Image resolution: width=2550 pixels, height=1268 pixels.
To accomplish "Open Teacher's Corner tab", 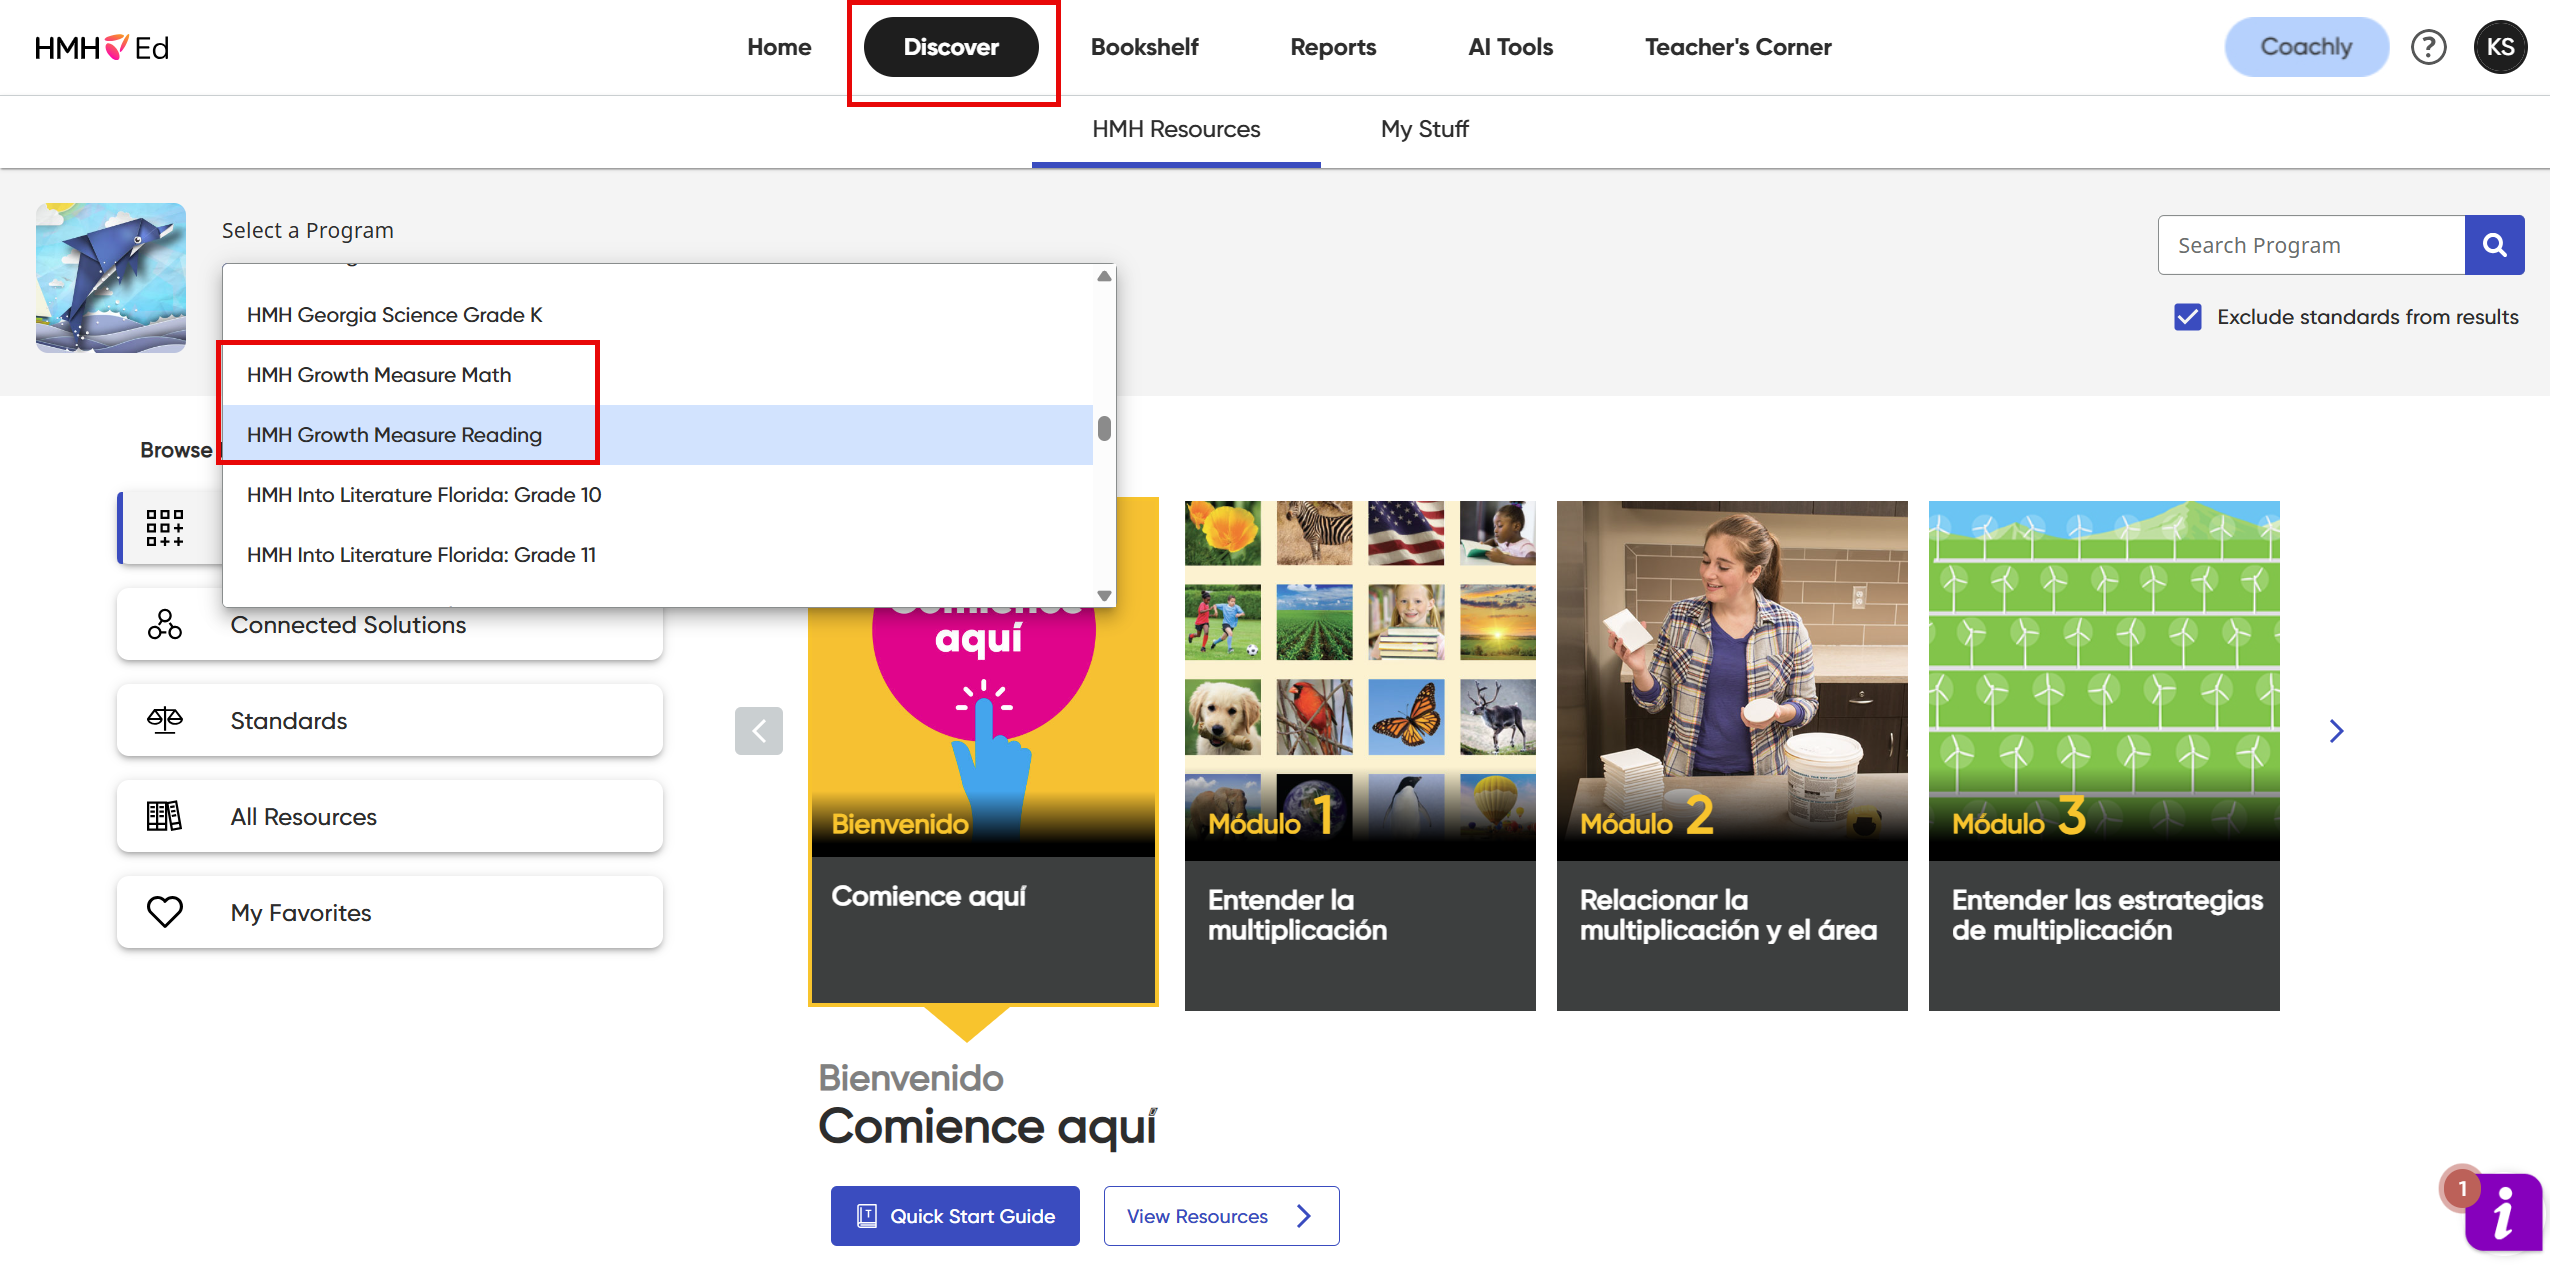I will [x=1738, y=47].
